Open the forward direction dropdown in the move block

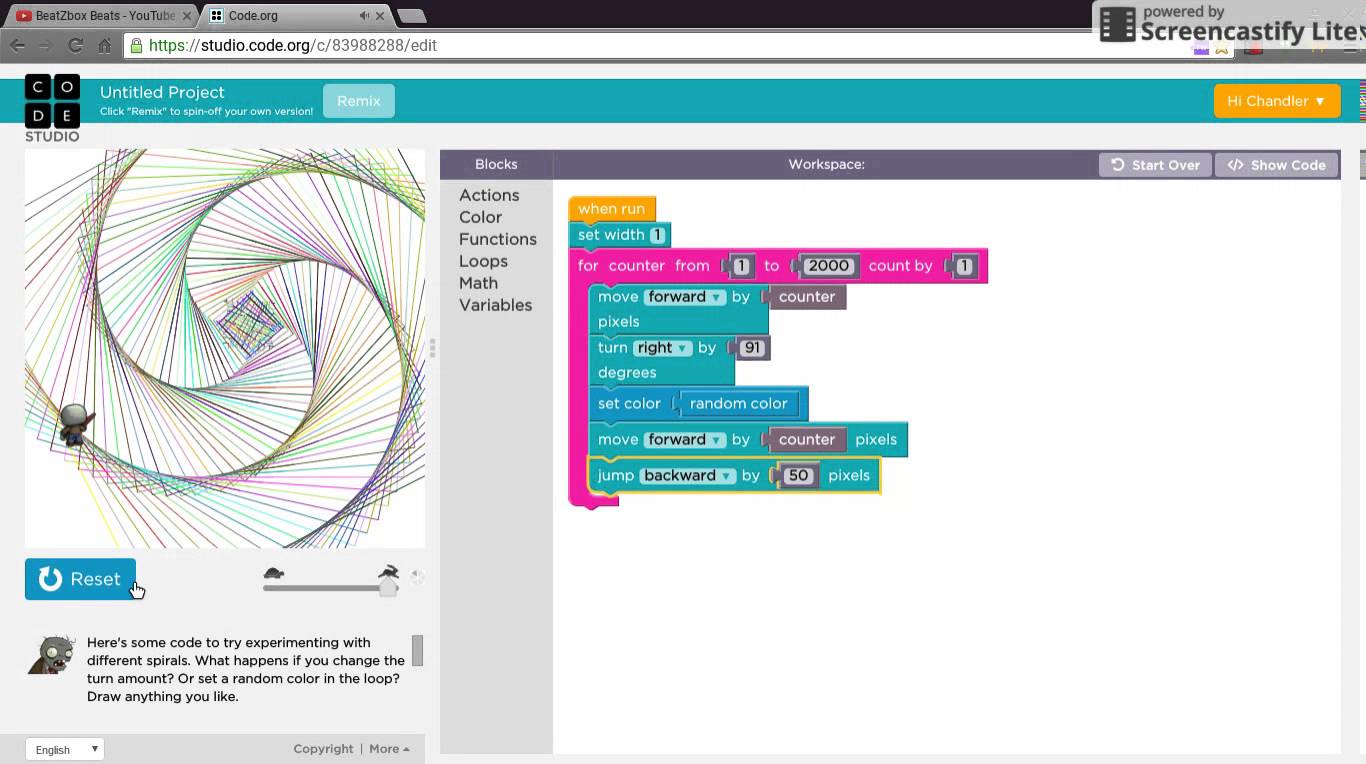[x=719, y=297]
